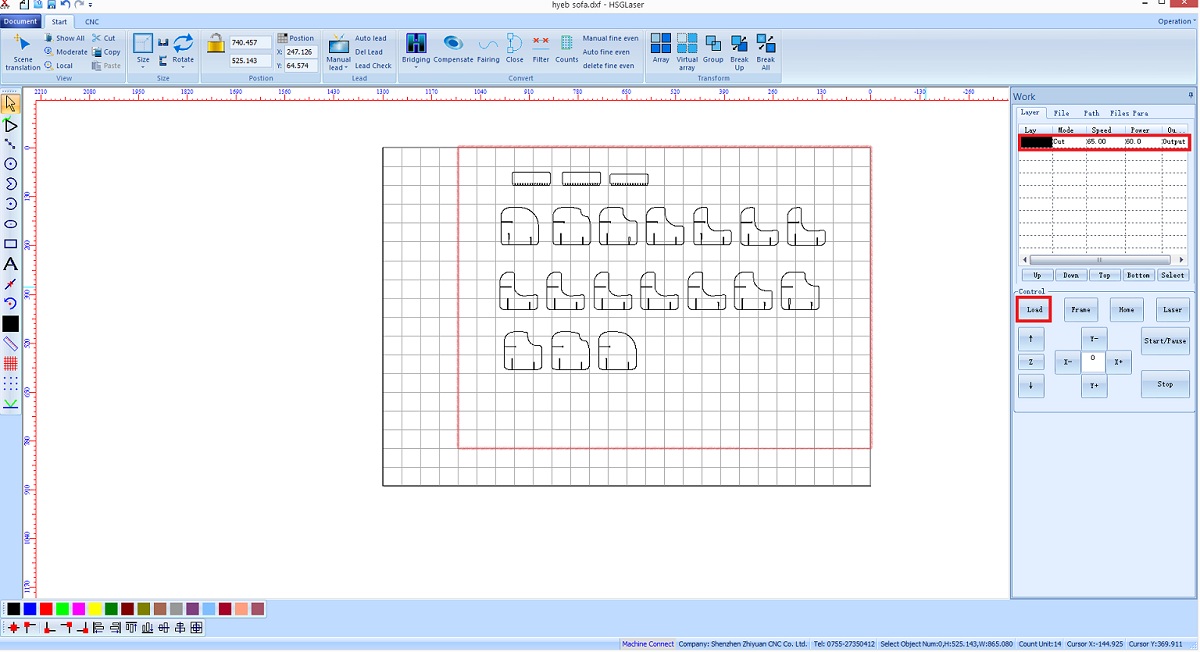Click the width field showing 740.457
The image size is (1200, 652).
tap(249, 43)
